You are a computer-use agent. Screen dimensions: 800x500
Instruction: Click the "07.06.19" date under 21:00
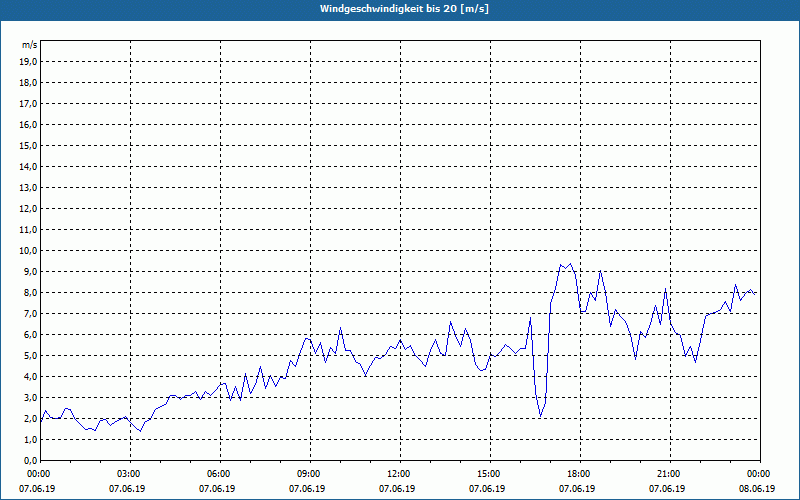pos(667,489)
